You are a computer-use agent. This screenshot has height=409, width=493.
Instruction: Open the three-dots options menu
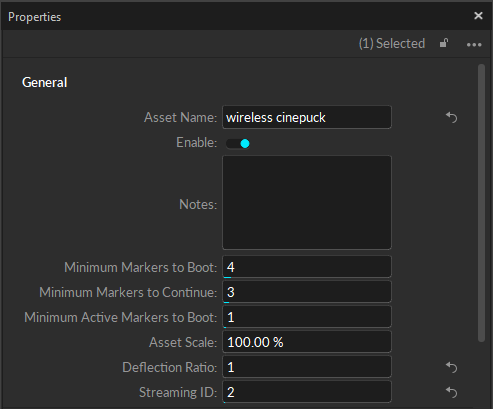(474, 45)
